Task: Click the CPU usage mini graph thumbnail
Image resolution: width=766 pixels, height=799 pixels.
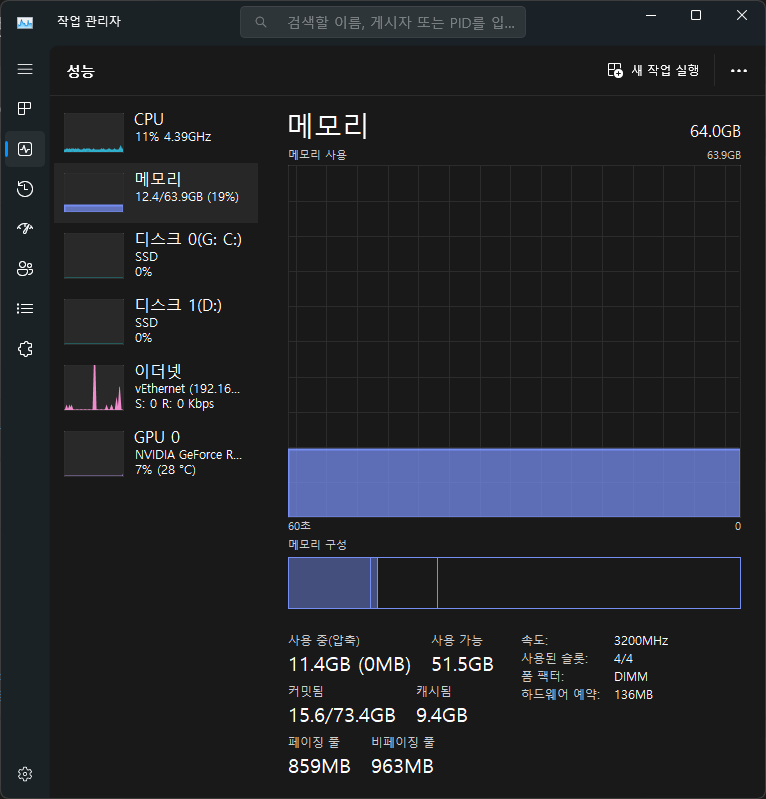Action: pos(94,132)
